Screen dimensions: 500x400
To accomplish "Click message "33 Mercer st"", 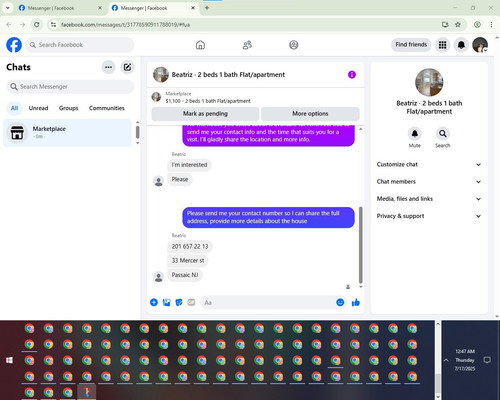I will 188,260.
